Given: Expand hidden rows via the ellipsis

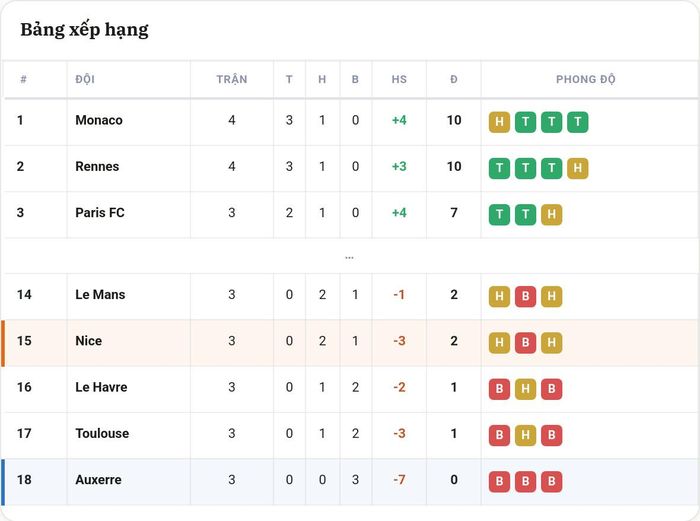Looking at the screenshot, I should tap(349, 258).
